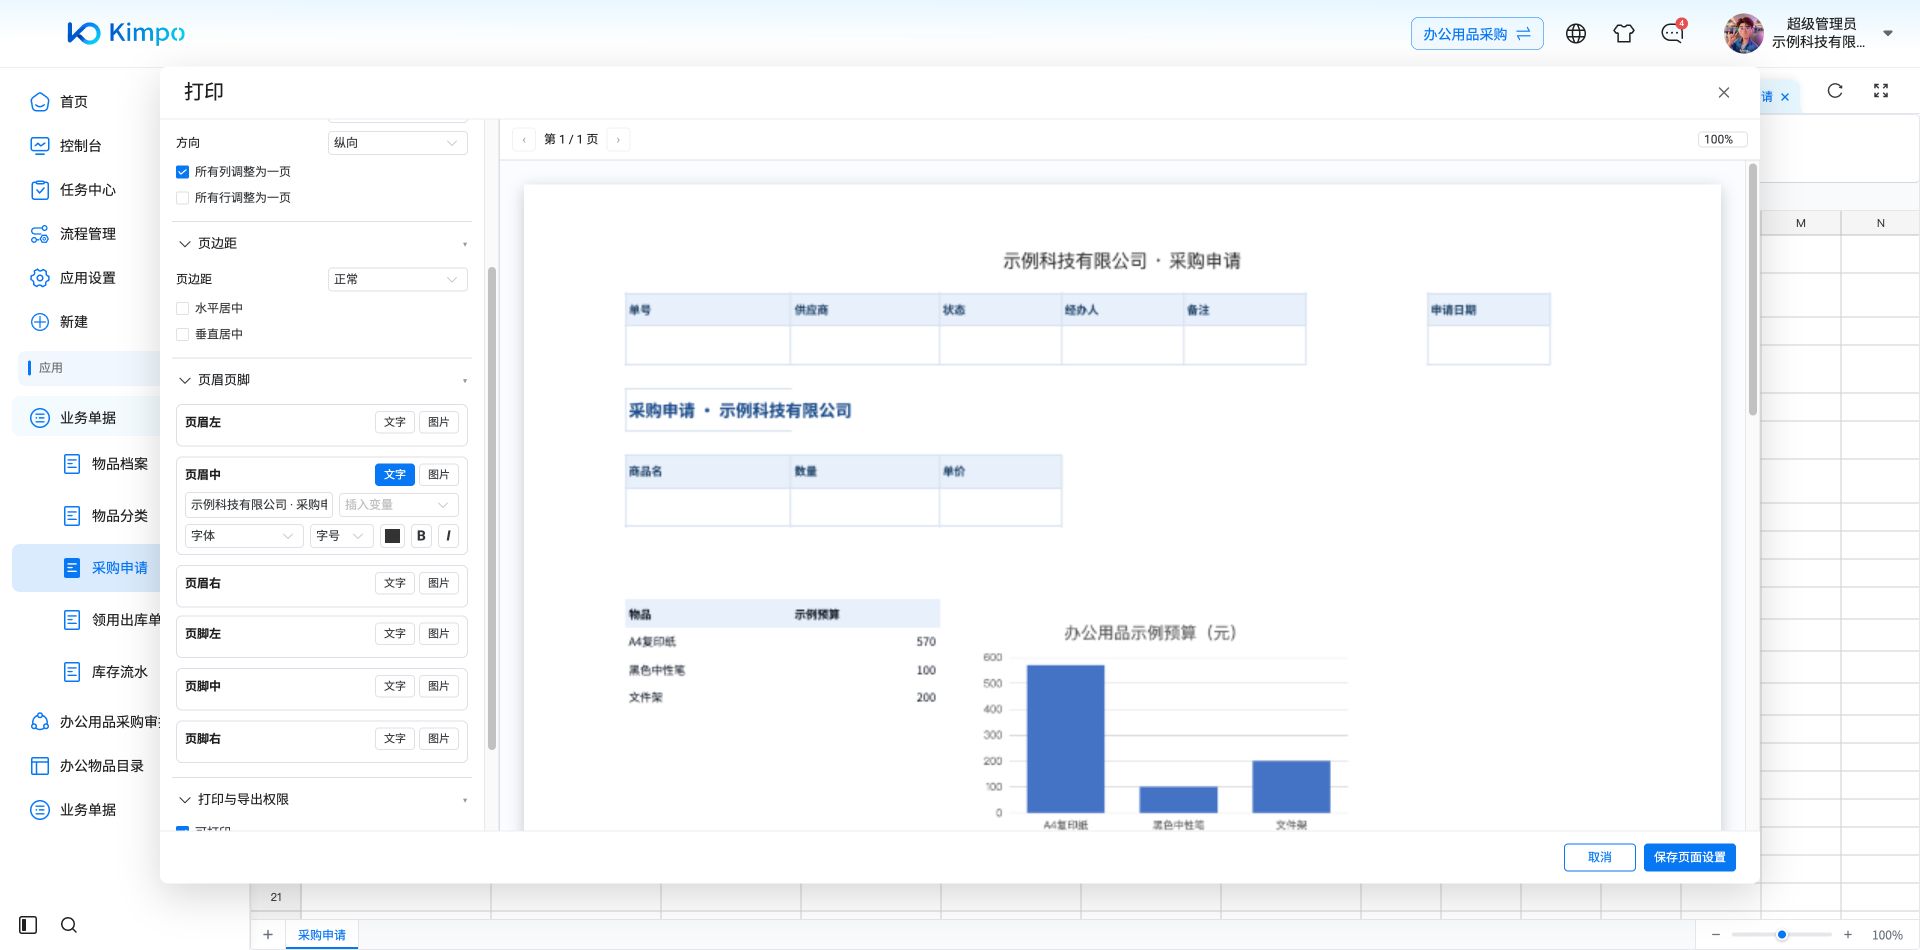Select 采购申请 sheet tab at bottom
The width and height of the screenshot is (1920, 950).
coord(322,935)
